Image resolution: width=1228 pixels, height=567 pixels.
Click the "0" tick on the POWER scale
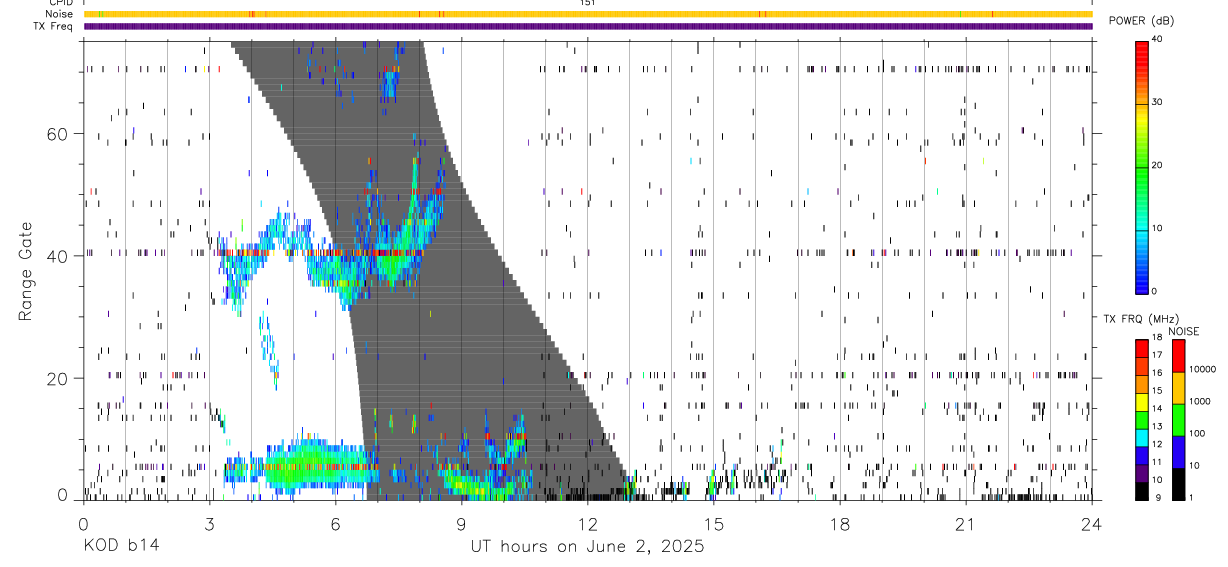click(x=1156, y=291)
